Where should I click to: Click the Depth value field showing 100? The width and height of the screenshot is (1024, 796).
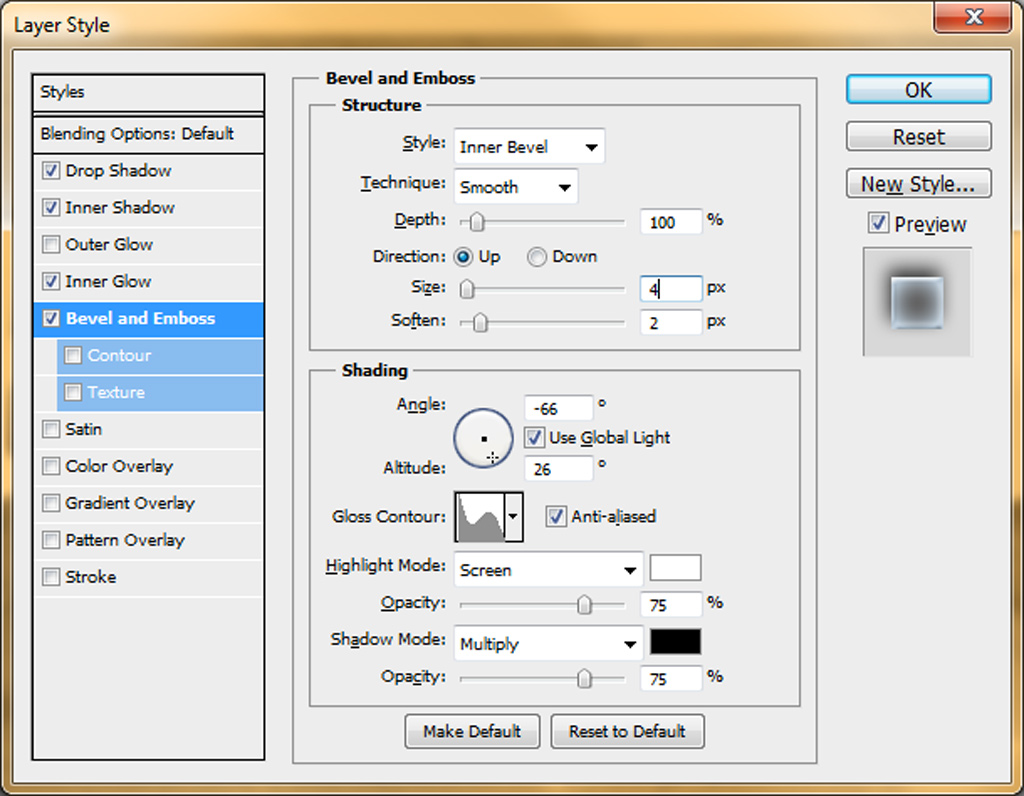[x=671, y=222]
